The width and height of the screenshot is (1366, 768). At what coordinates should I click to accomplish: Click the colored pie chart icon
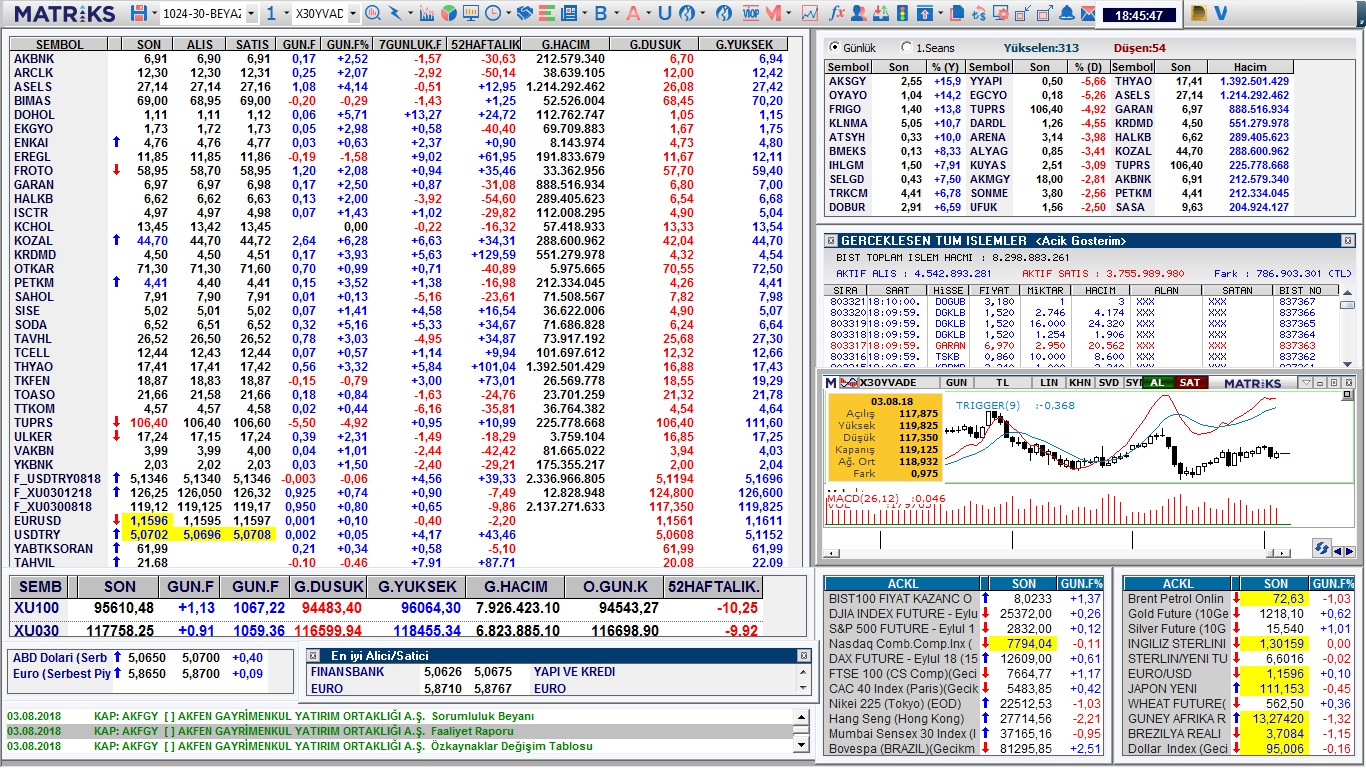click(448, 14)
